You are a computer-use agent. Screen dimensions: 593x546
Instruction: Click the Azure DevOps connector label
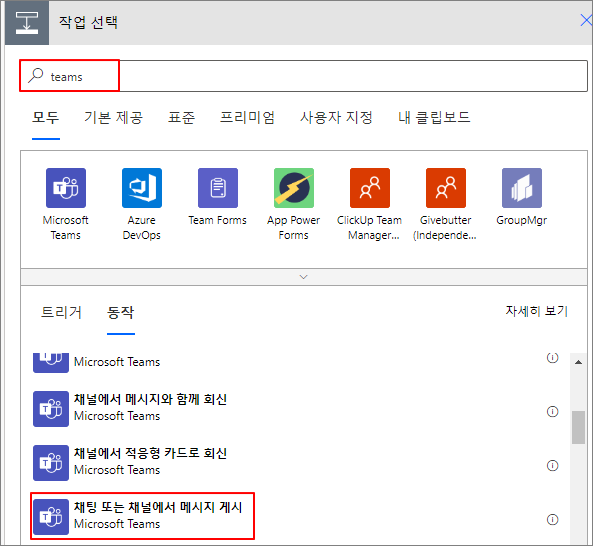tap(142, 228)
